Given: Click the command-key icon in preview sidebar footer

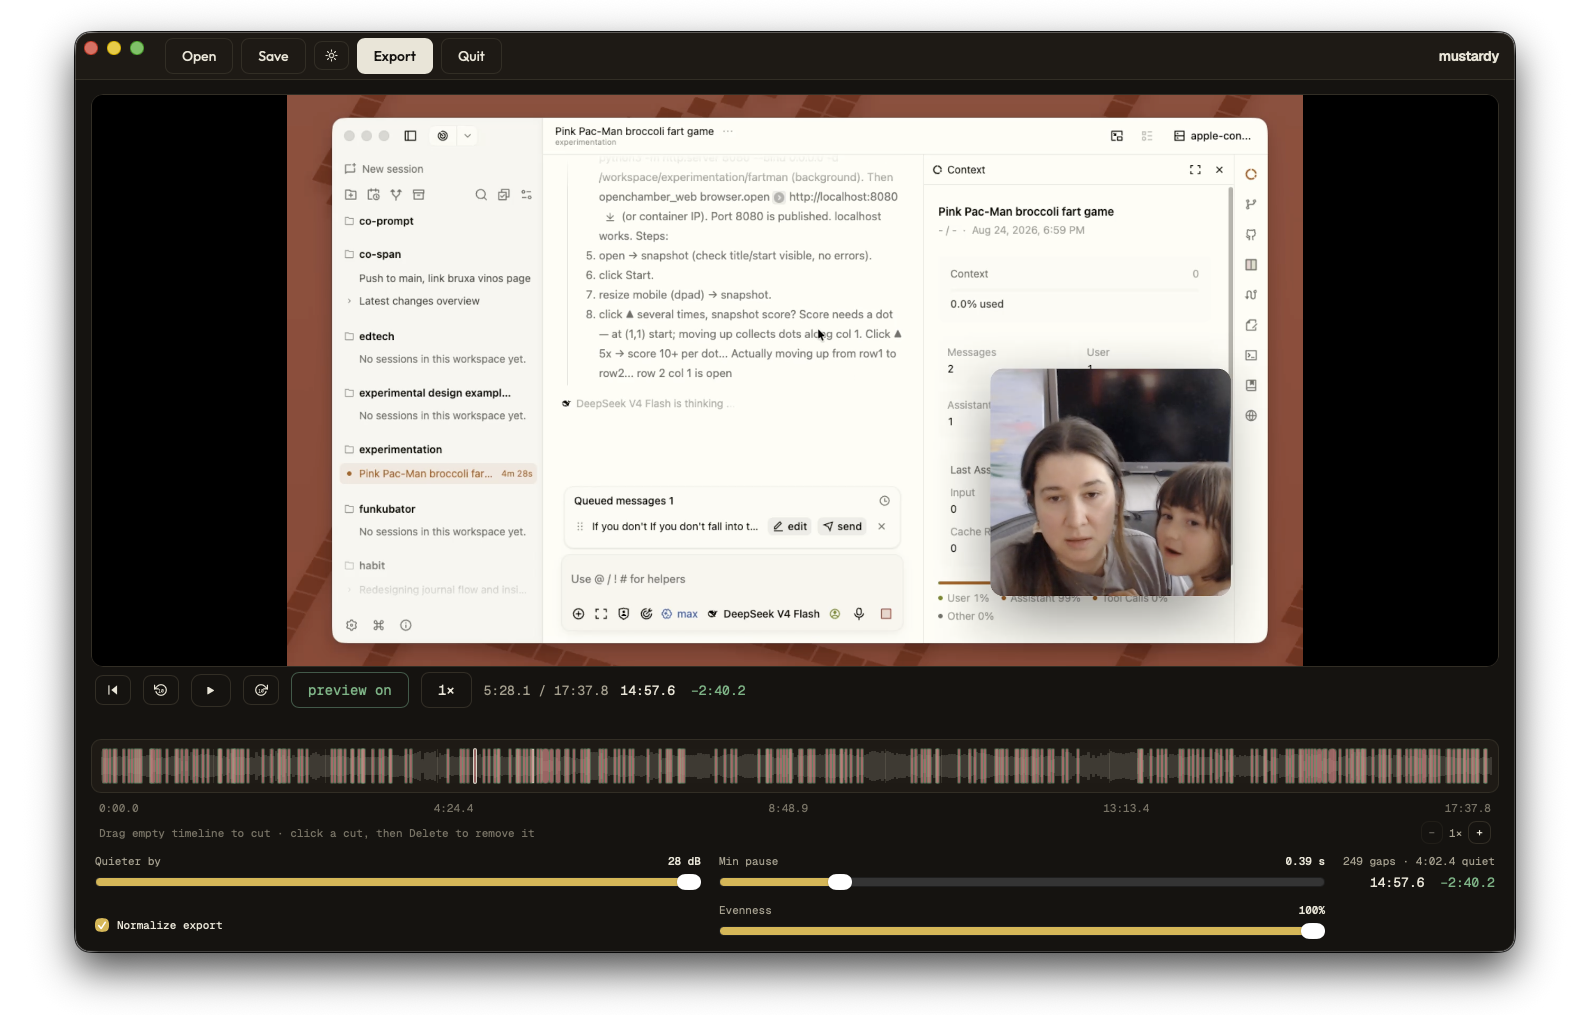Looking at the screenshot, I should (379, 625).
